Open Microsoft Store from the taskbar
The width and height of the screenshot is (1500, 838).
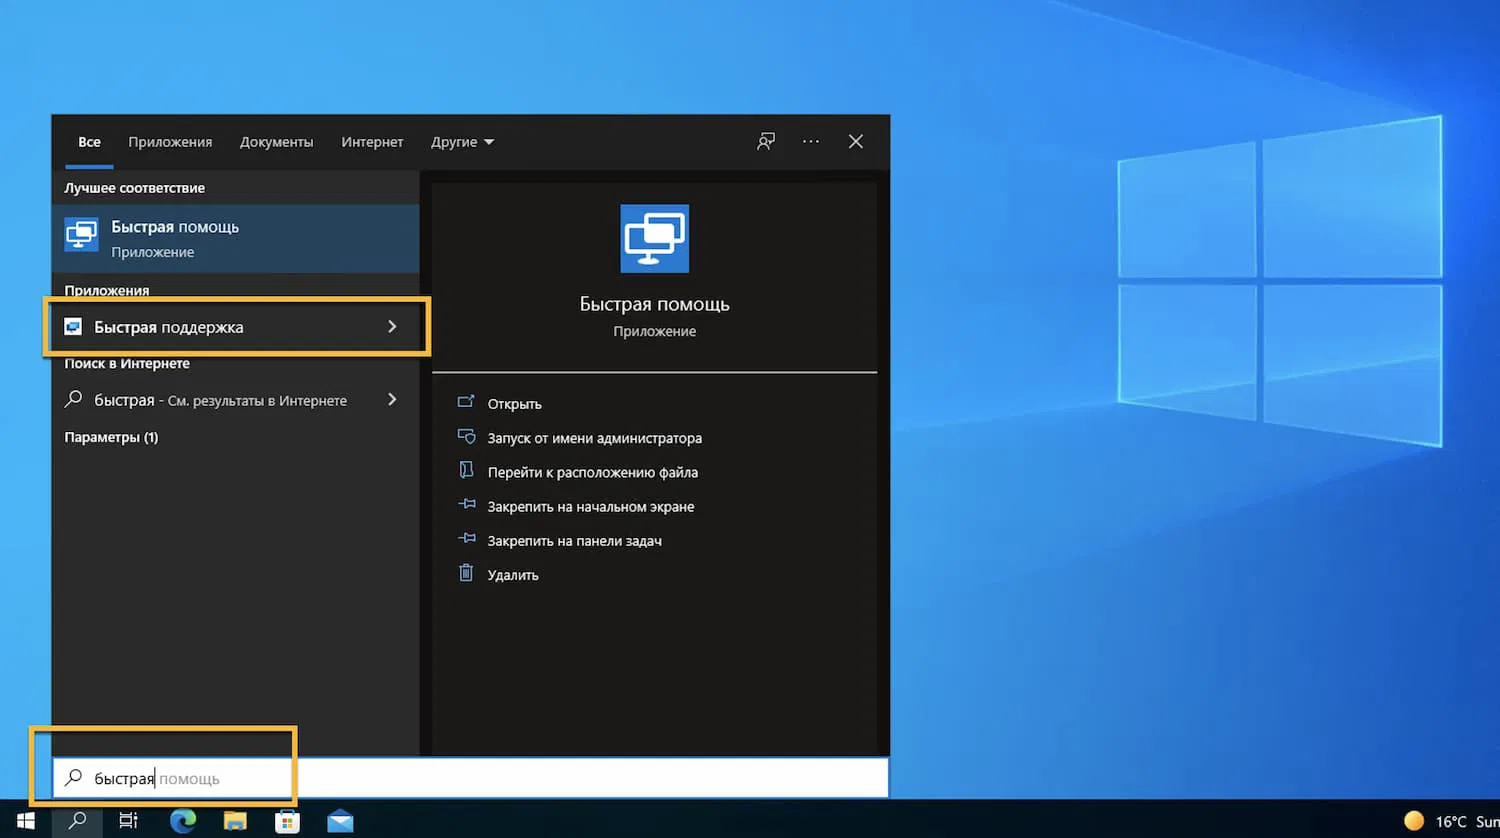click(287, 821)
